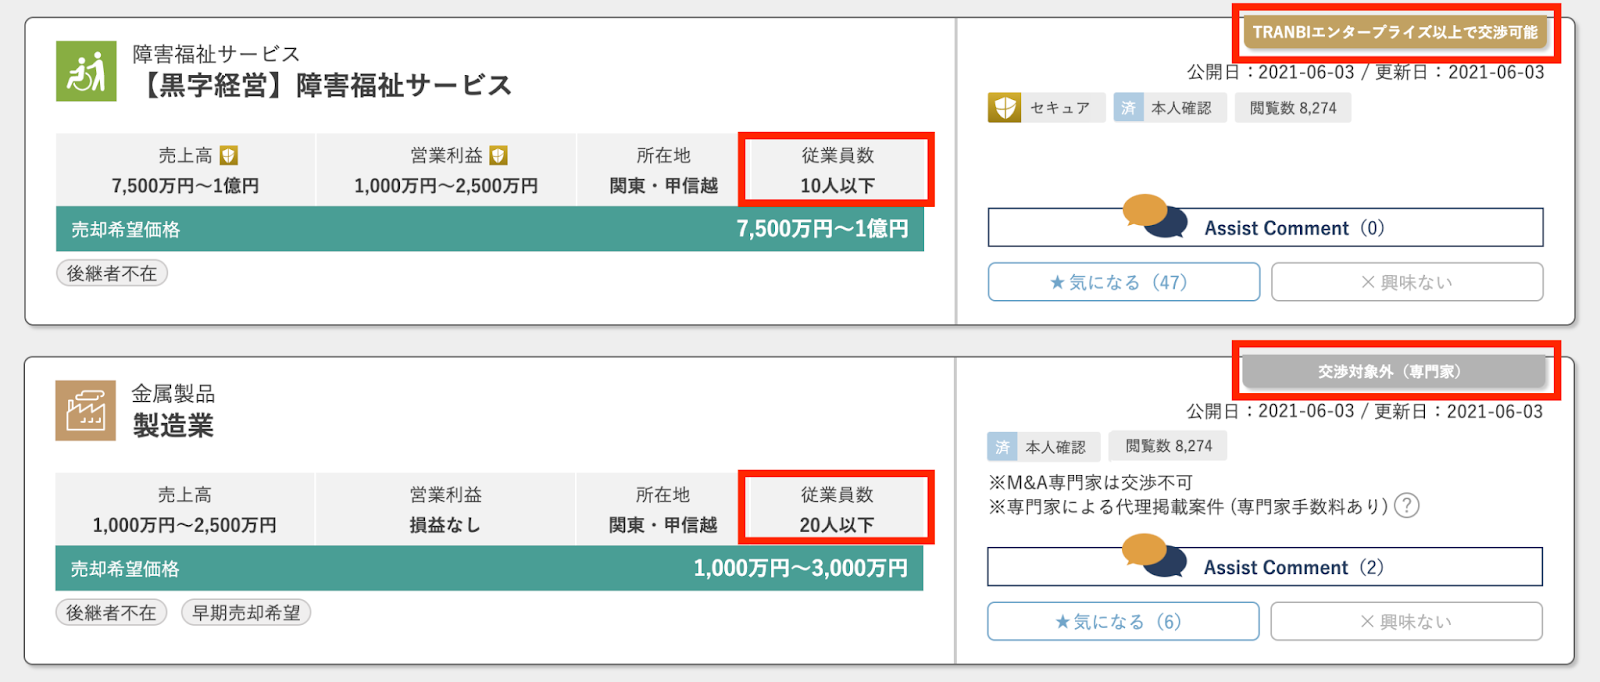Open the 【黒字経営】障害福祉サービス listing title
This screenshot has width=1600, height=682.
coord(324,86)
